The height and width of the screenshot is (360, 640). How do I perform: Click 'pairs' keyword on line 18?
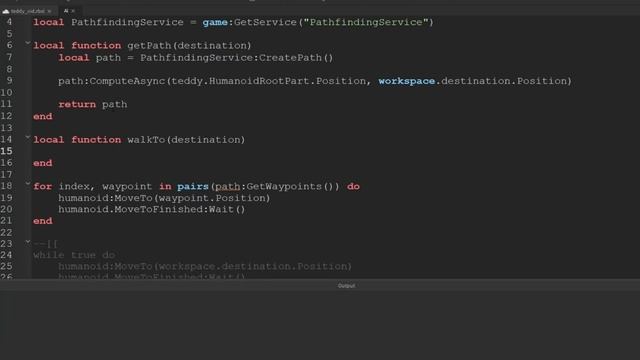193,187
